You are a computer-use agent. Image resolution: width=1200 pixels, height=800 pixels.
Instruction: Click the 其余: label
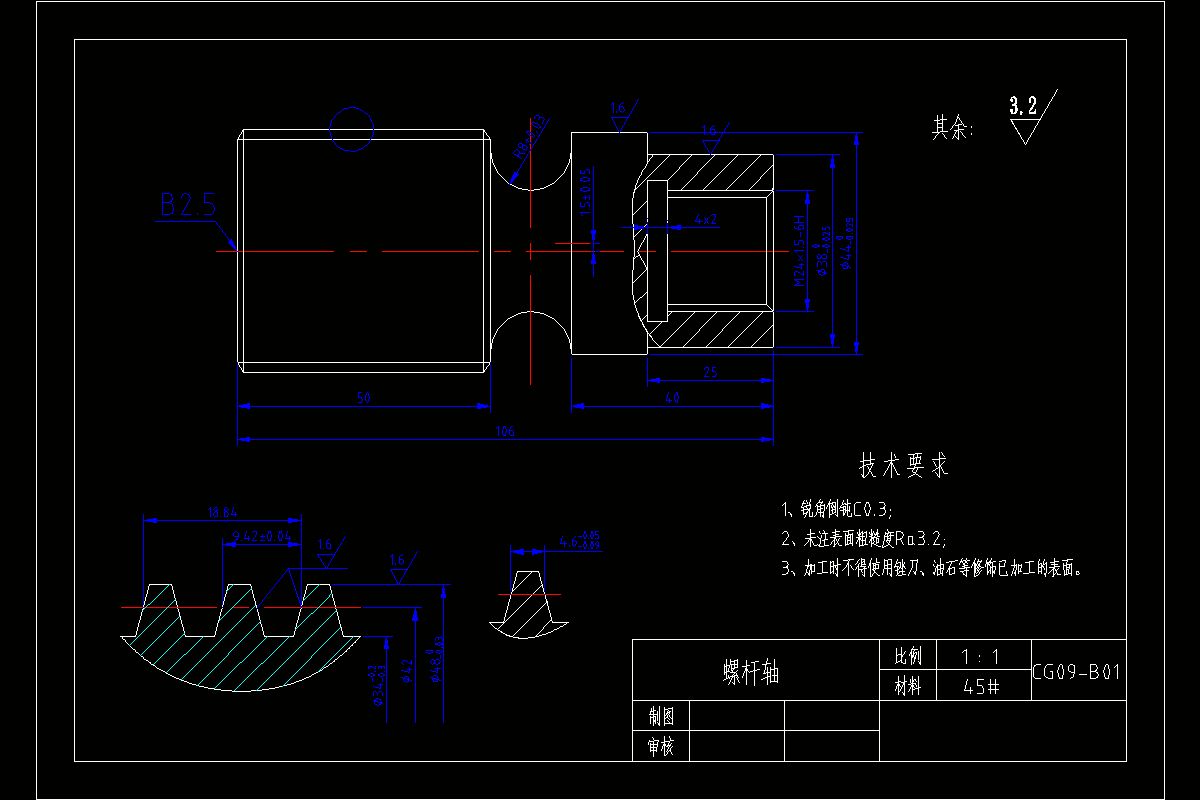[x=952, y=127]
